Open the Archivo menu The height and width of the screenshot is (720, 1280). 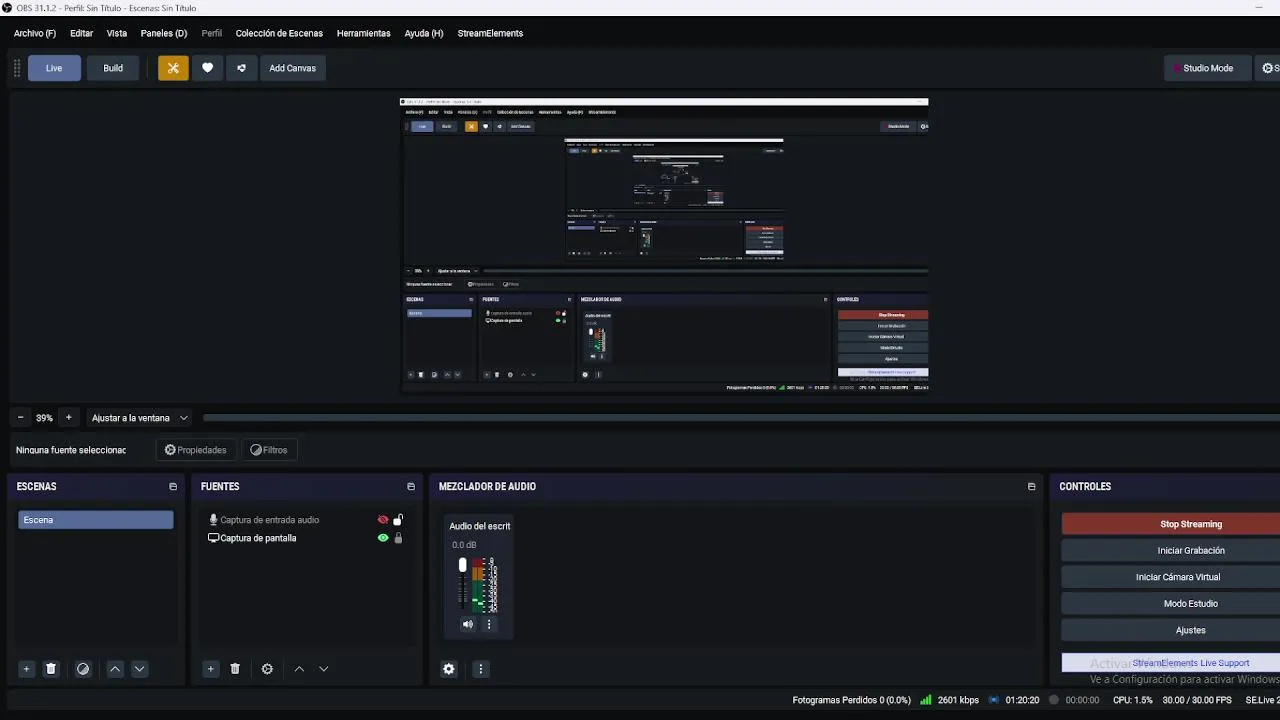[x=35, y=33]
